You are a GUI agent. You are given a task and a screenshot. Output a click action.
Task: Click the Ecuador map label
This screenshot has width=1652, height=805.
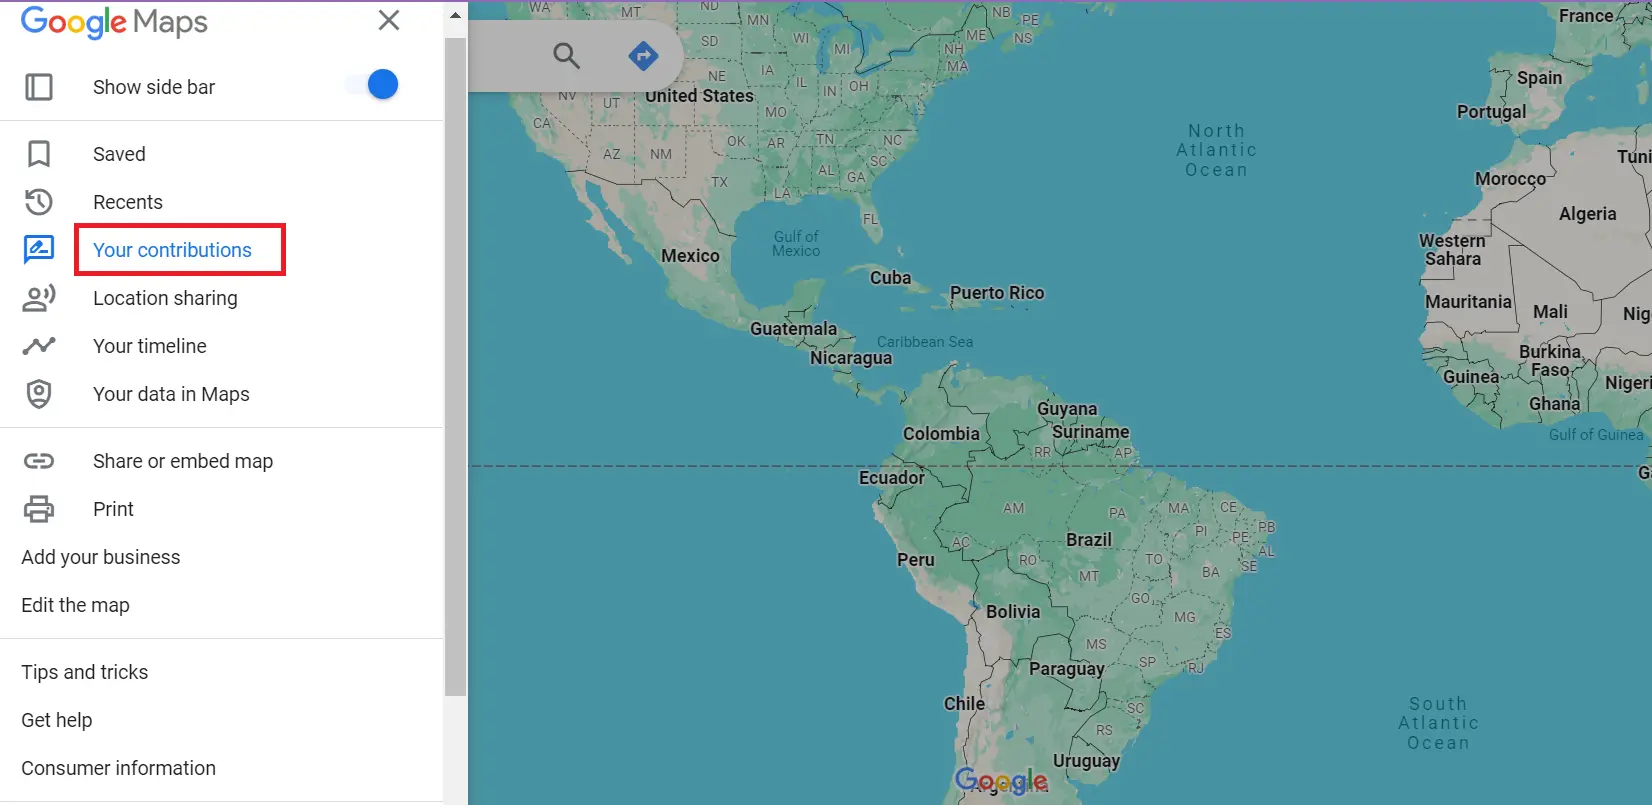[892, 478]
